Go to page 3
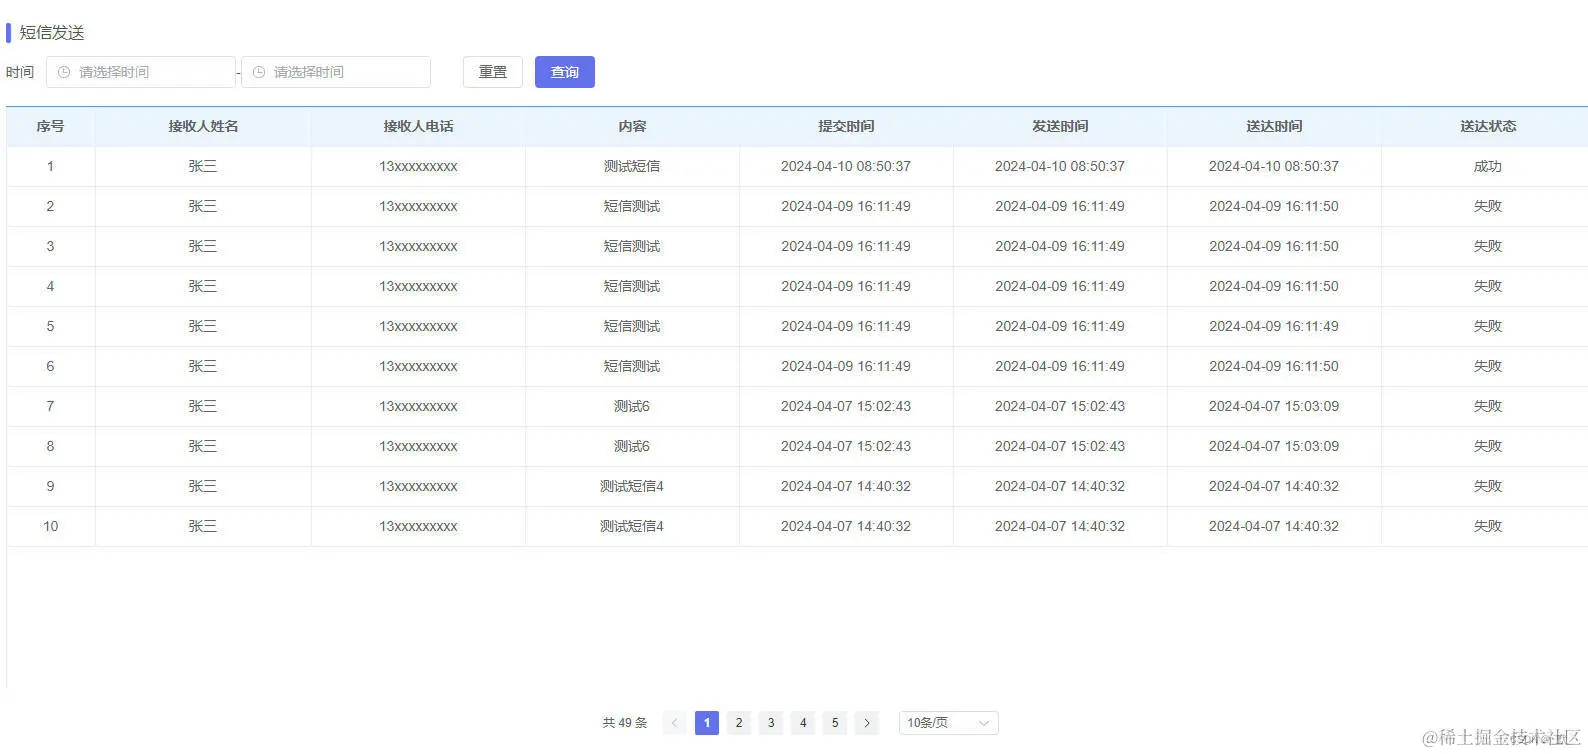The width and height of the screenshot is (1588, 754). click(x=771, y=723)
